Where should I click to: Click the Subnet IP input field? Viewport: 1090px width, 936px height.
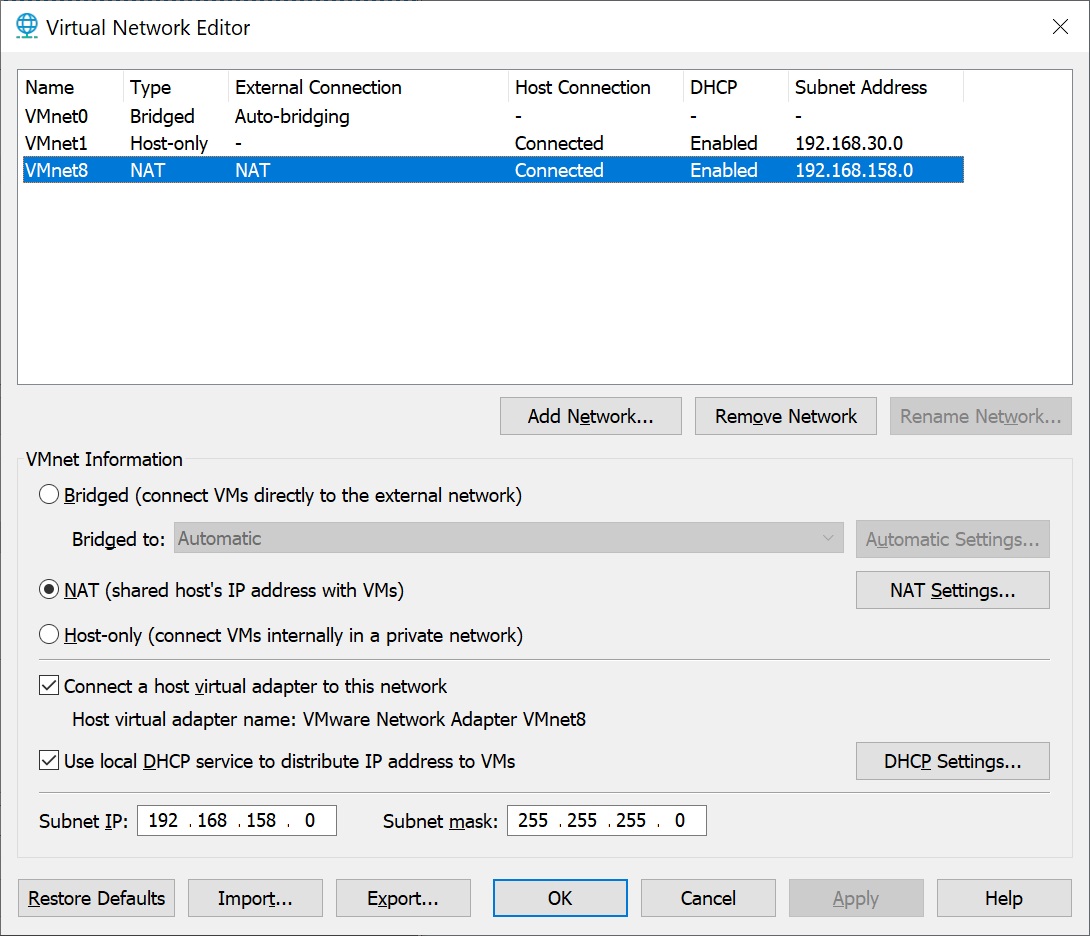(x=237, y=821)
